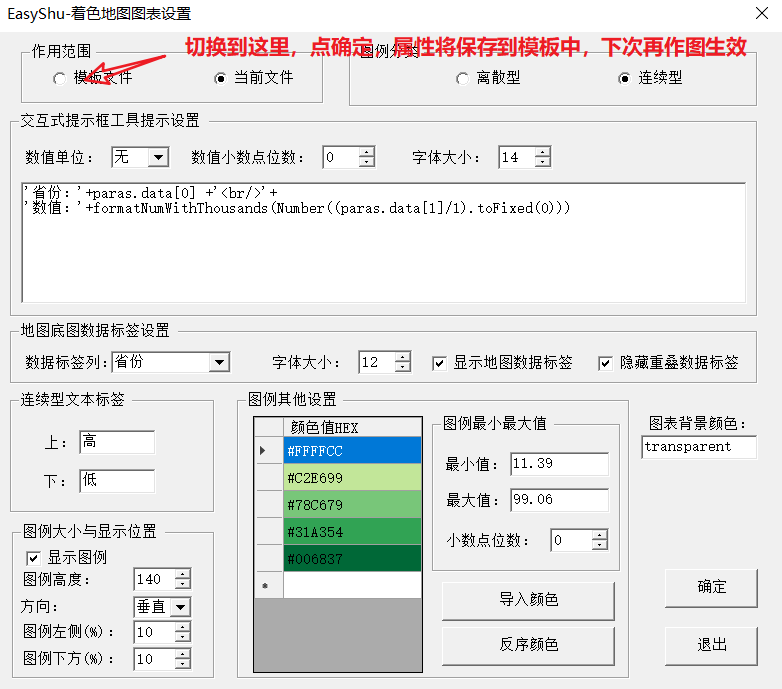Choose the 连续型 legend type
The width and height of the screenshot is (782, 689).
pos(624,78)
